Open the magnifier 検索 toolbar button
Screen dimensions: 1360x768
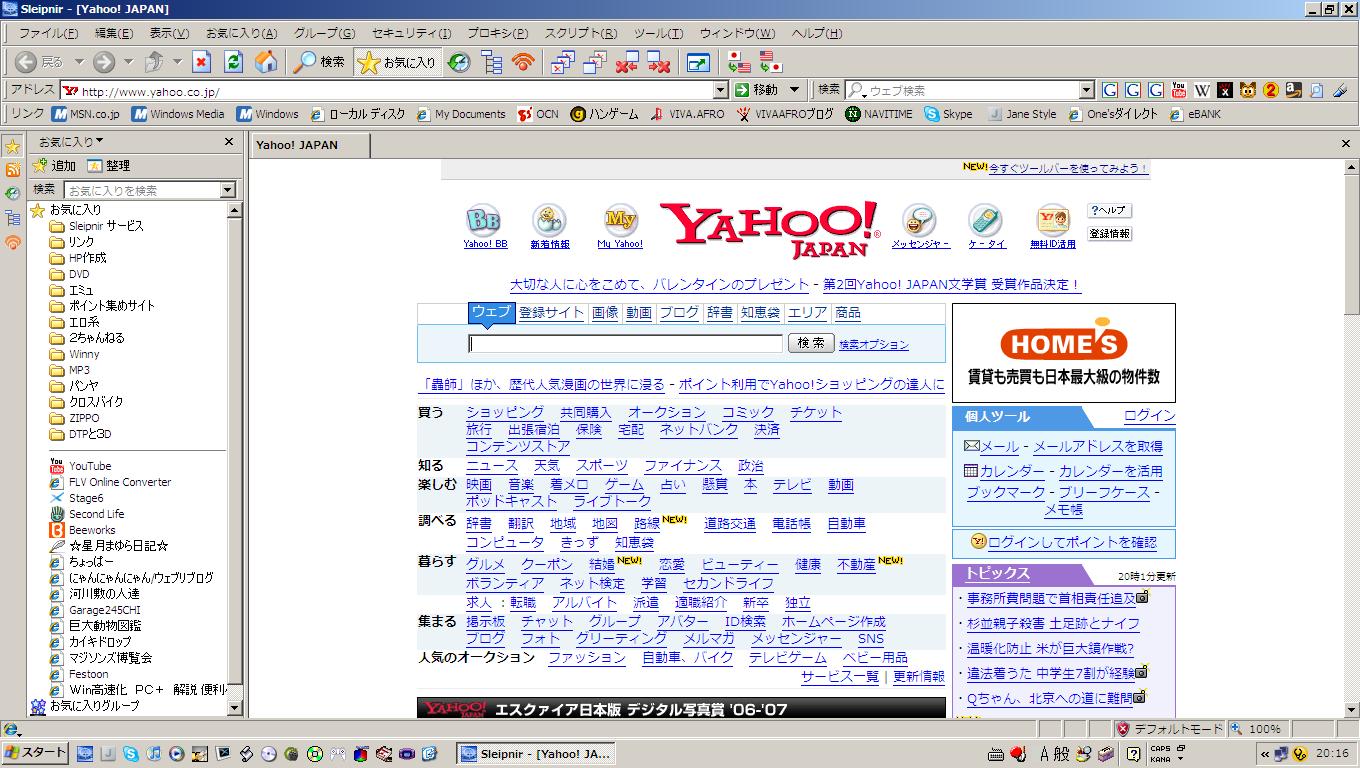[319, 62]
